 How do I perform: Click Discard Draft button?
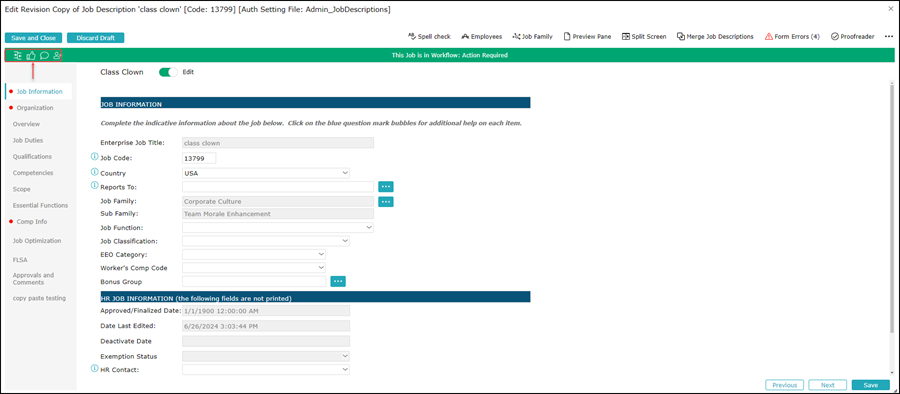click(95, 38)
